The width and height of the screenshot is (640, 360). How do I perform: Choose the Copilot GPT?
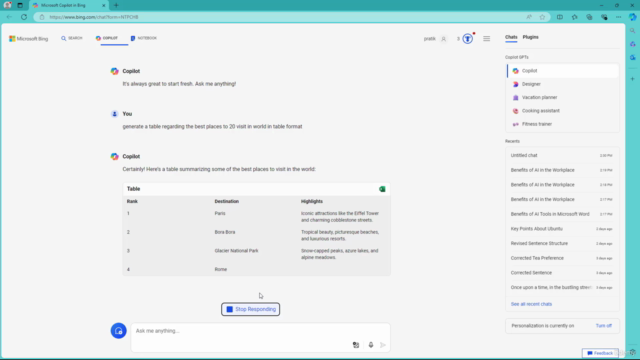tap(563, 71)
